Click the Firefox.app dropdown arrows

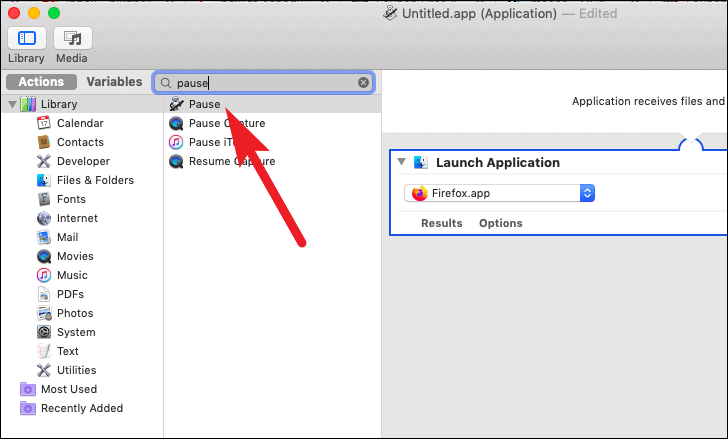(x=587, y=193)
